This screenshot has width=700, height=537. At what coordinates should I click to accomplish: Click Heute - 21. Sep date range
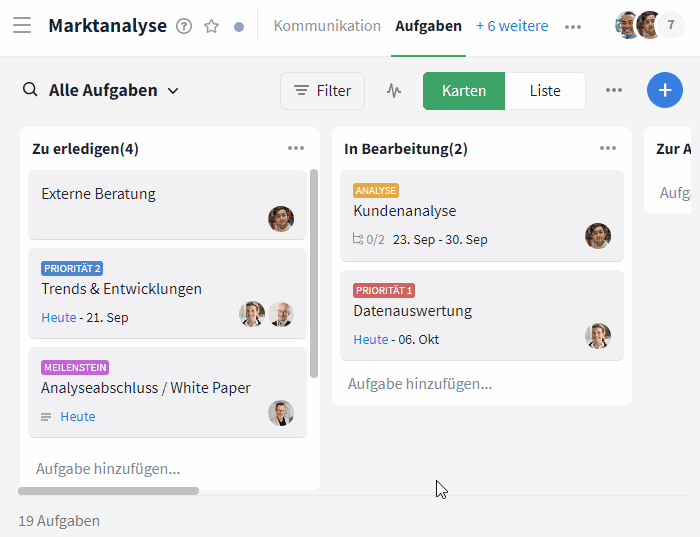point(85,317)
